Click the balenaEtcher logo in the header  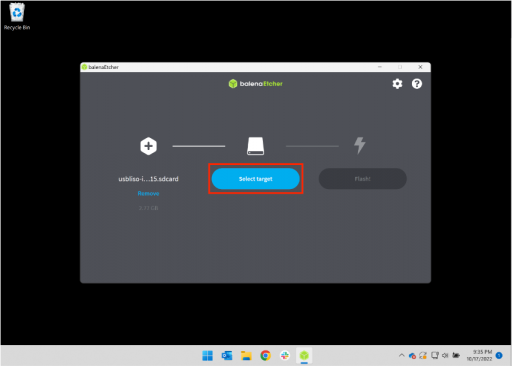[256, 84]
